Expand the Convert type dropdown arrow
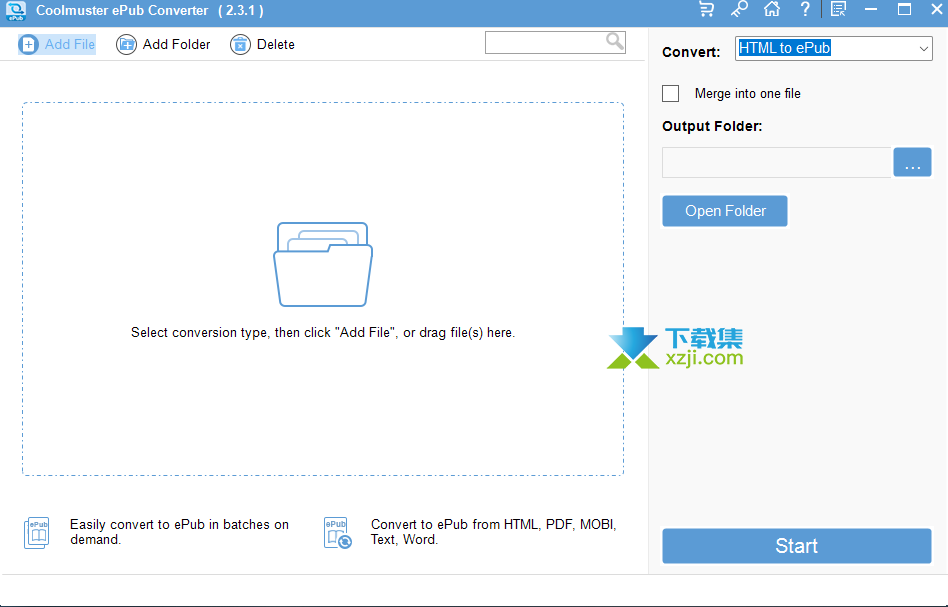 pos(922,48)
